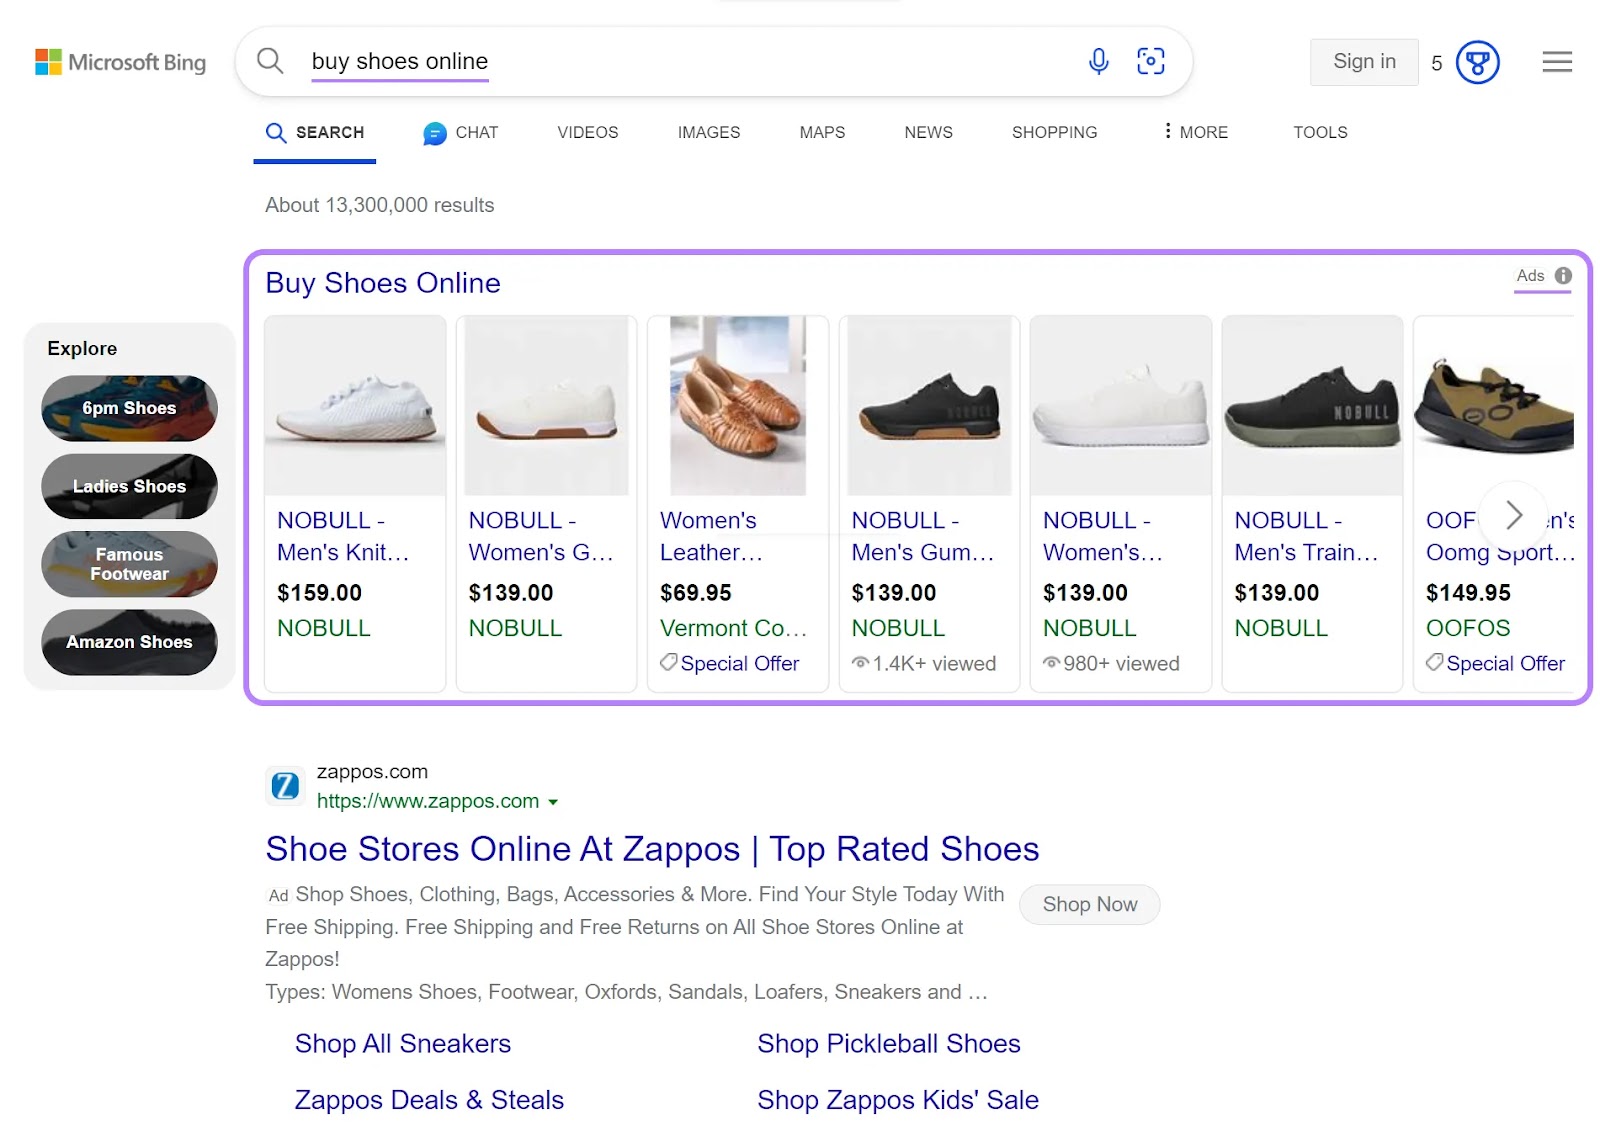The width and height of the screenshot is (1600, 1147).
Task: Select the Chat bubble icon
Action: click(434, 133)
